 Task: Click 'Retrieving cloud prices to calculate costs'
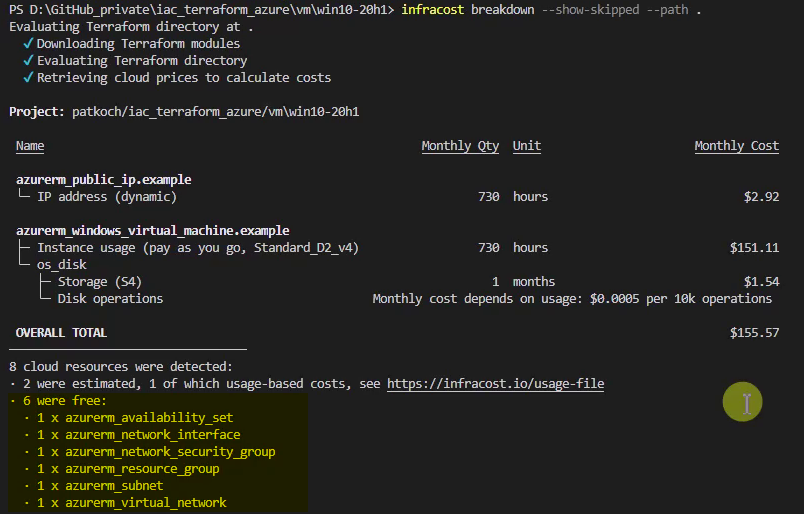pos(184,77)
